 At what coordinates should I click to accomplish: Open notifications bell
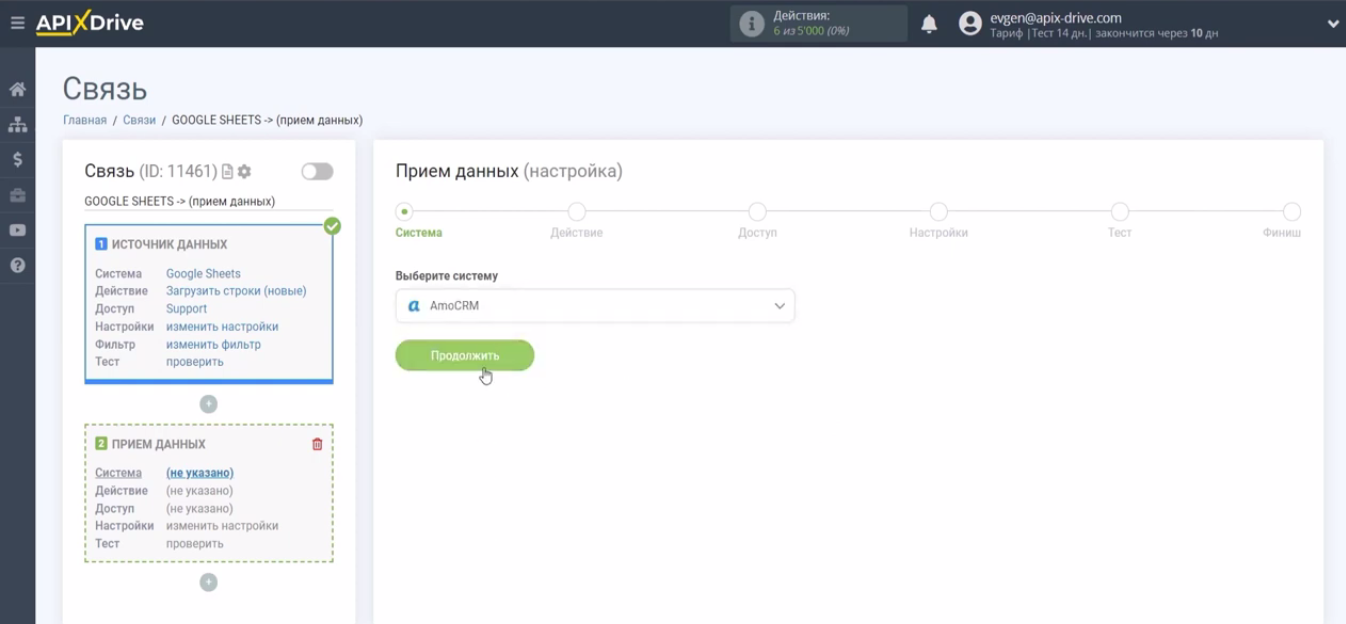[x=929, y=24]
